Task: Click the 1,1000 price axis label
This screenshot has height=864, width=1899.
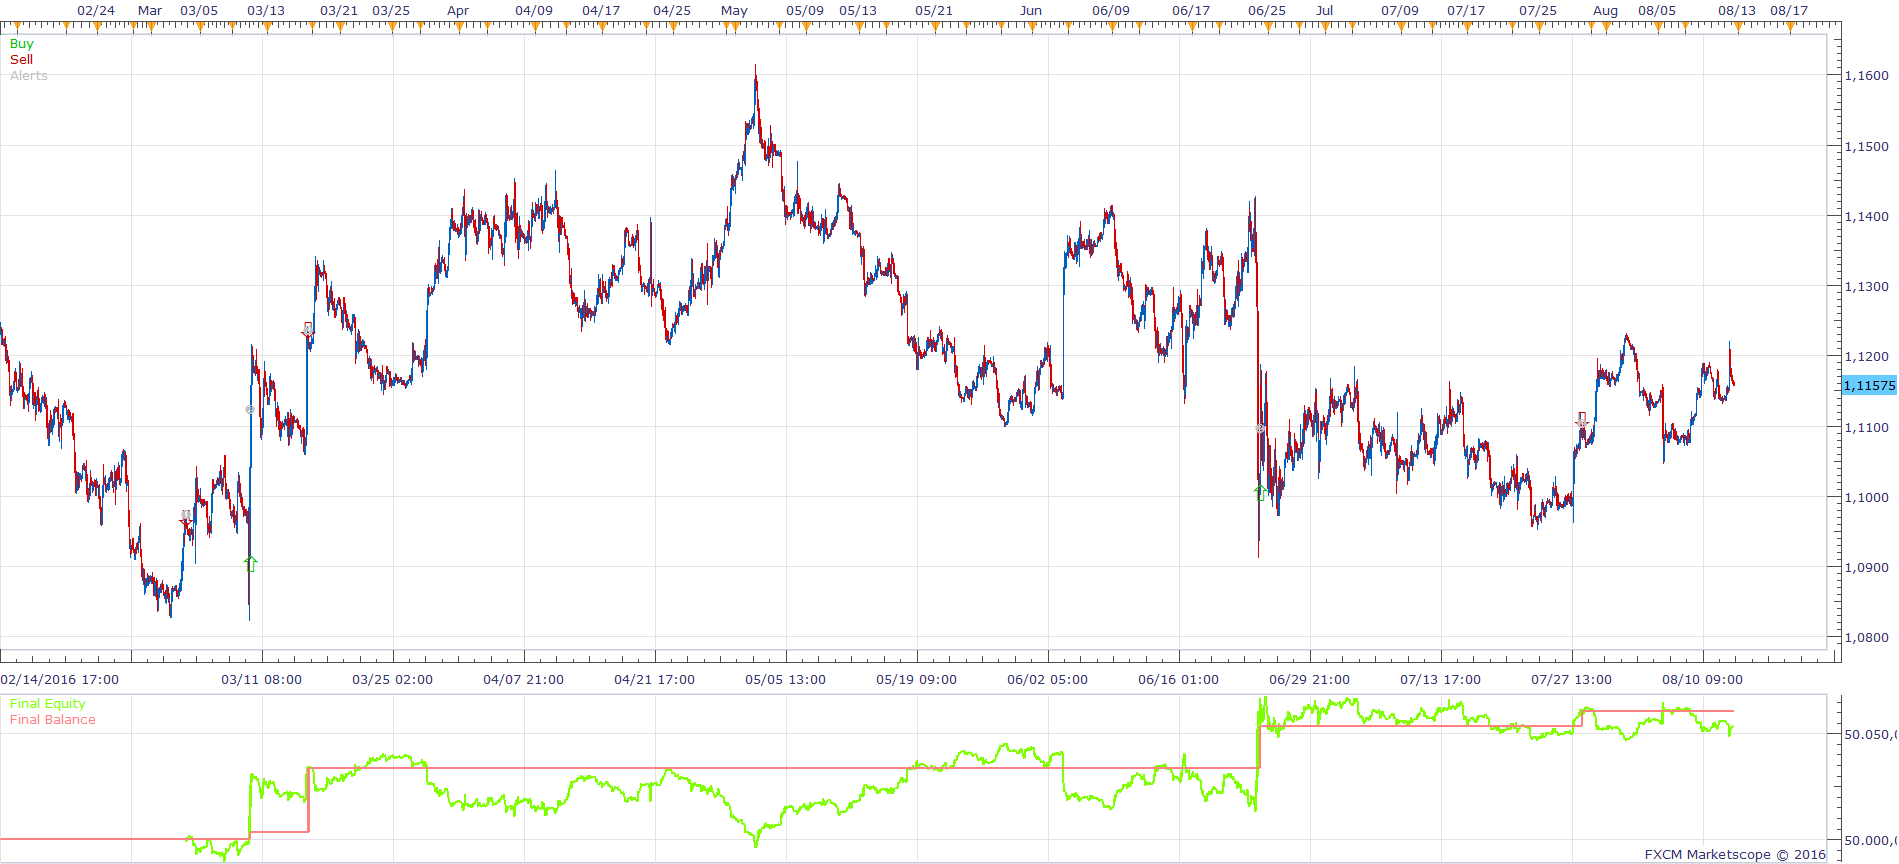Action: pos(1866,498)
